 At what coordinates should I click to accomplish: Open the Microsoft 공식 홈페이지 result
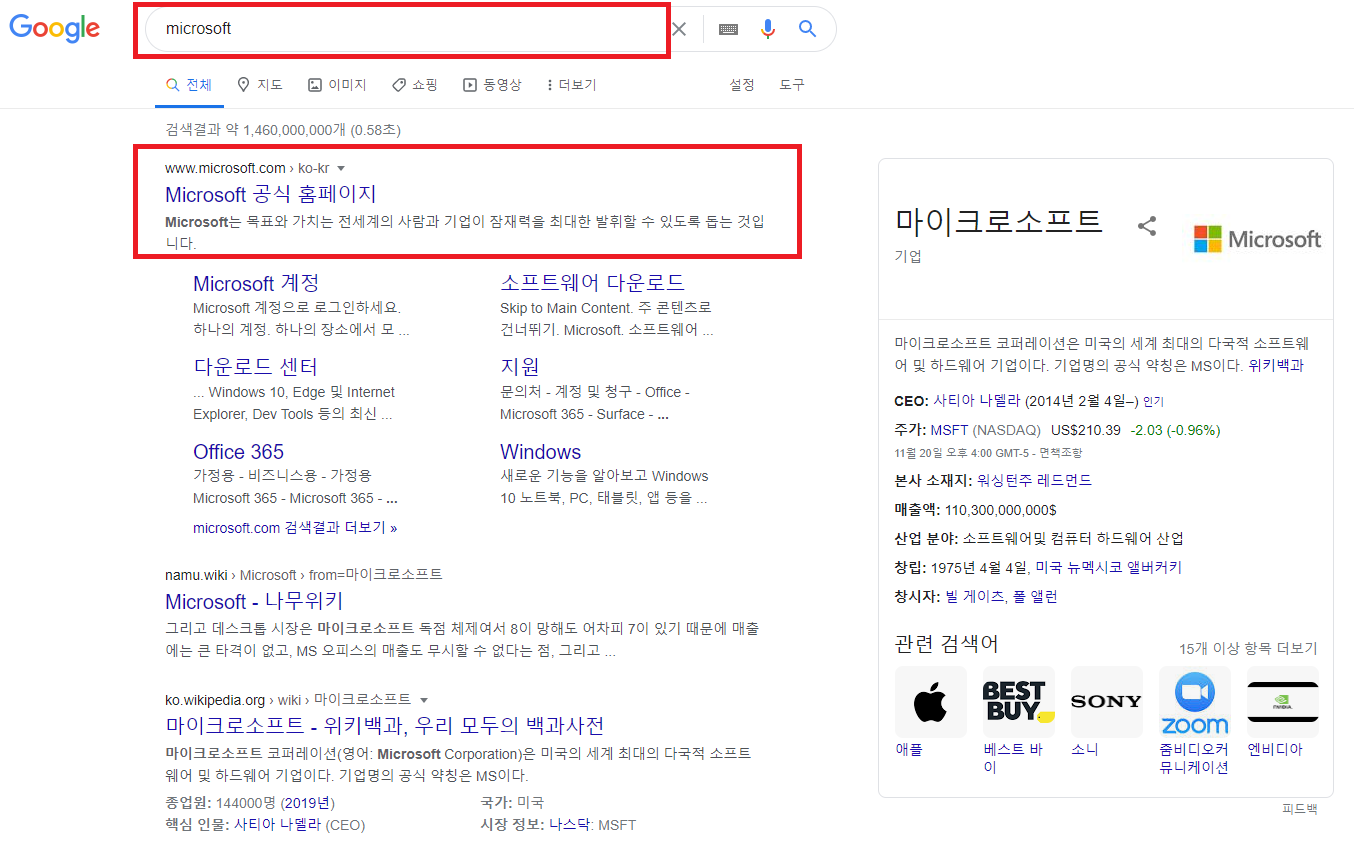tap(270, 194)
